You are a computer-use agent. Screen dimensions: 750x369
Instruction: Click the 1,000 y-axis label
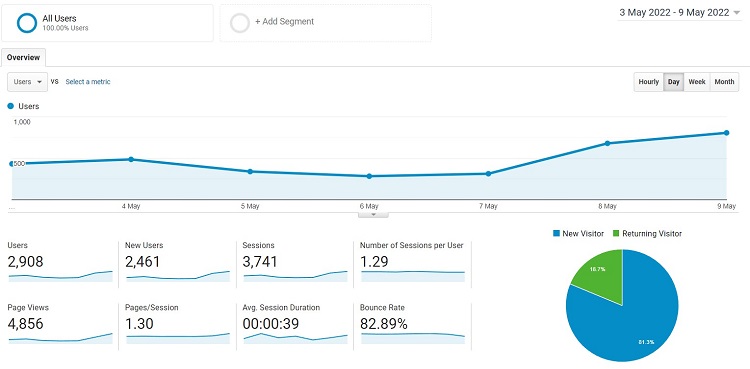coord(22,122)
